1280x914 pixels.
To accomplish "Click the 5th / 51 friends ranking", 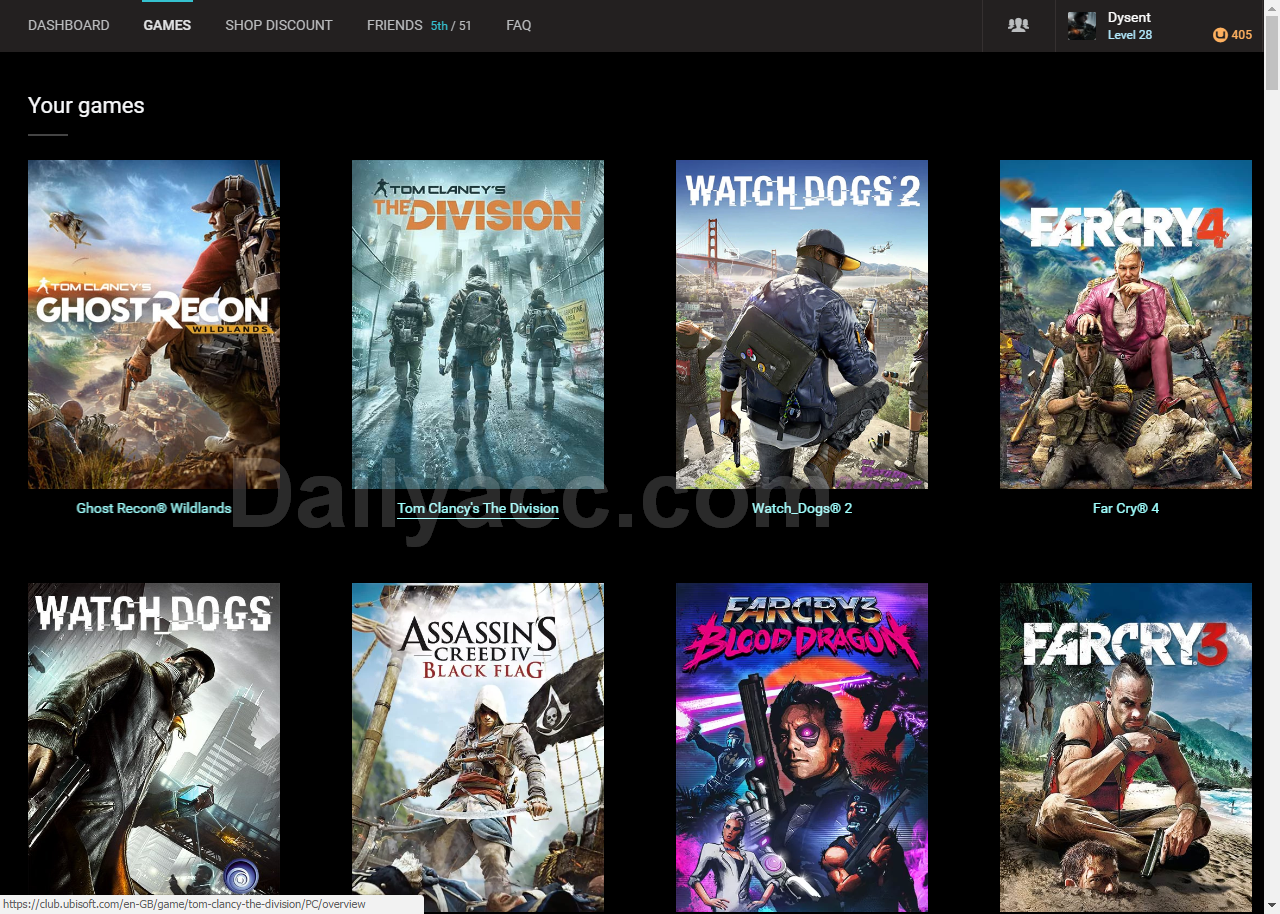I will [451, 25].
